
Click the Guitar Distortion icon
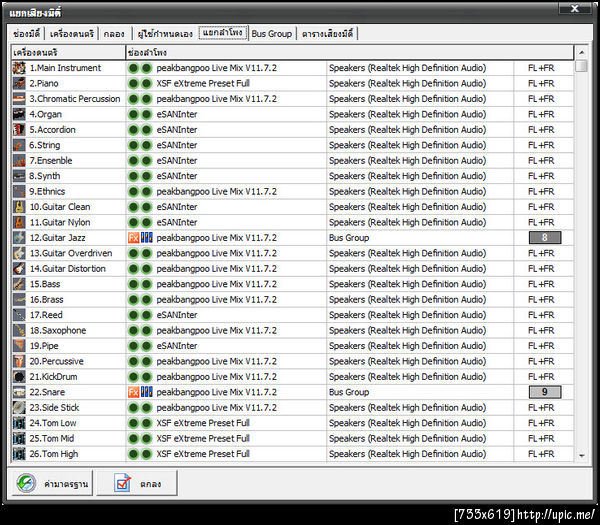pyautogui.click(x=19, y=269)
